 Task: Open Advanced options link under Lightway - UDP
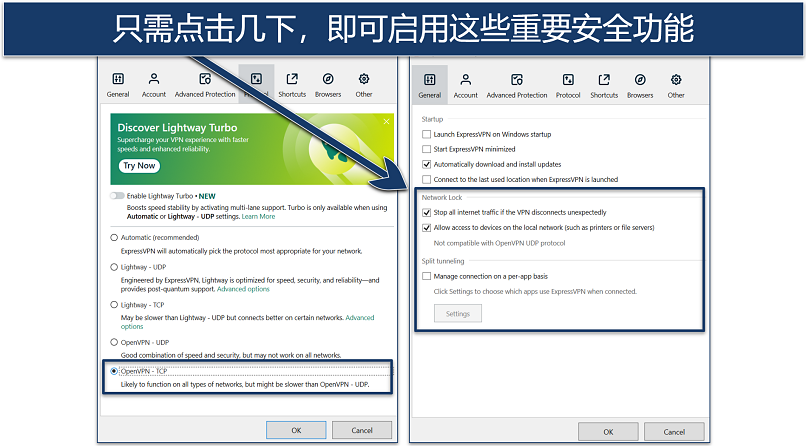click(243, 289)
